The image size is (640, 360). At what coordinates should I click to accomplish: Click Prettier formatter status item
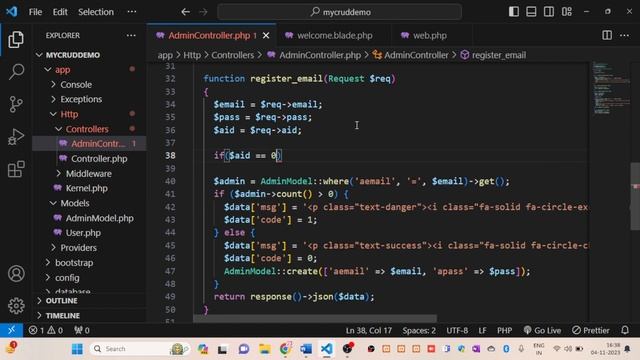point(591,330)
